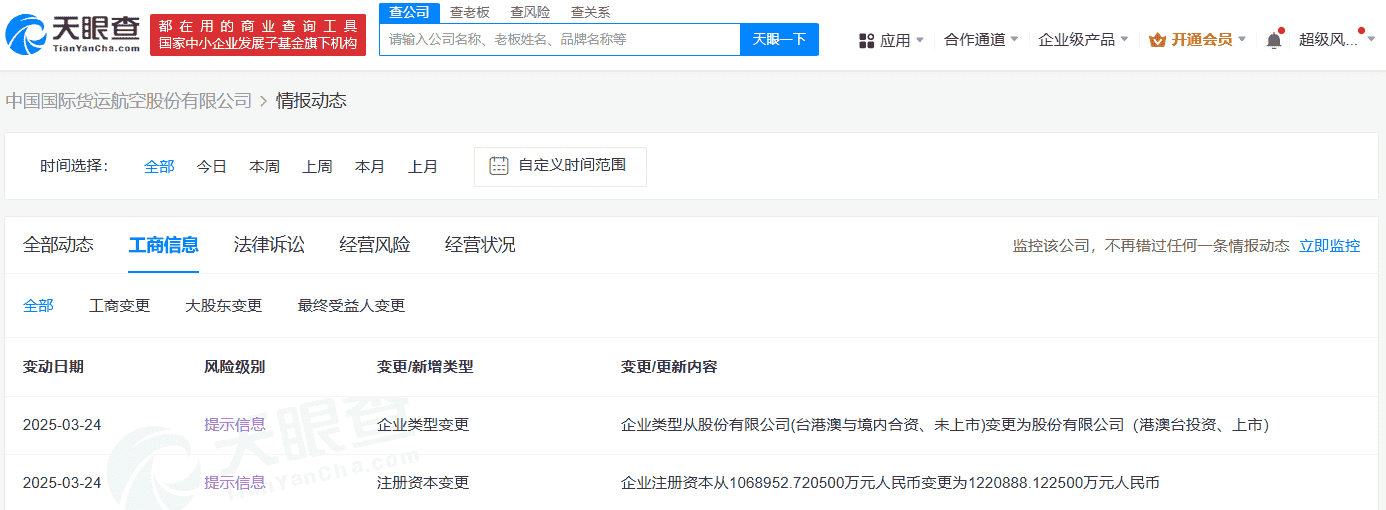The height and width of the screenshot is (510, 1386).
Task: Open the 法律诉讼 tab
Action: pos(269,245)
